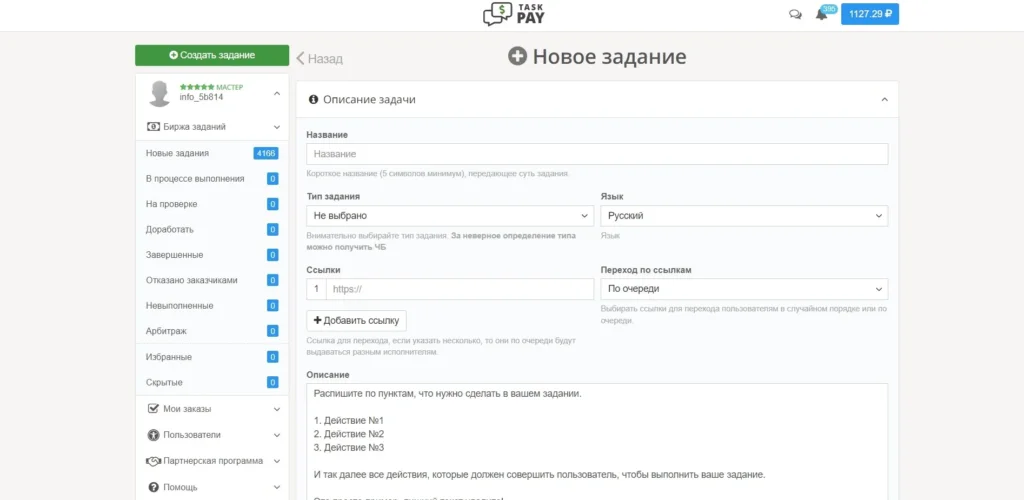Viewport: 1024px width, 500px height.
Task: Click the info icon beside Описание задачи
Action: tap(313, 100)
